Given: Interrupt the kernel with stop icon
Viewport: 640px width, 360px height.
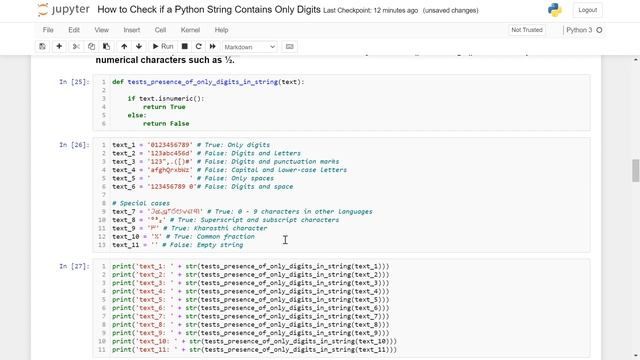Looking at the screenshot, I should (184, 47).
